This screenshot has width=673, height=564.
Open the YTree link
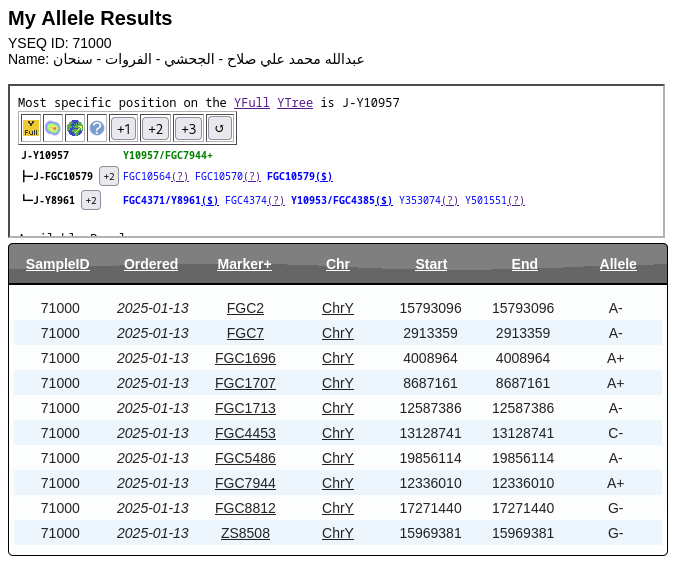[295, 103]
